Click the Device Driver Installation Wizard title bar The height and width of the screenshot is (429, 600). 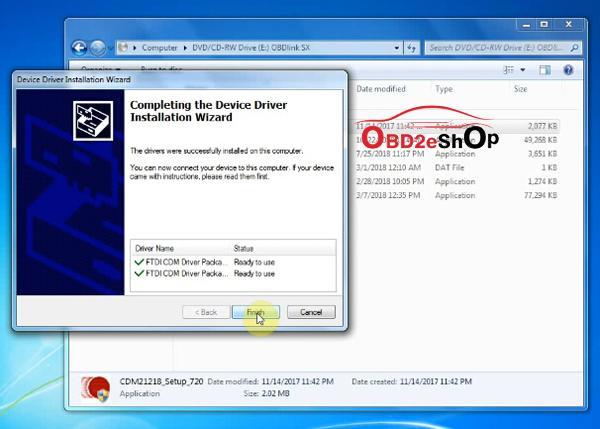pos(180,80)
